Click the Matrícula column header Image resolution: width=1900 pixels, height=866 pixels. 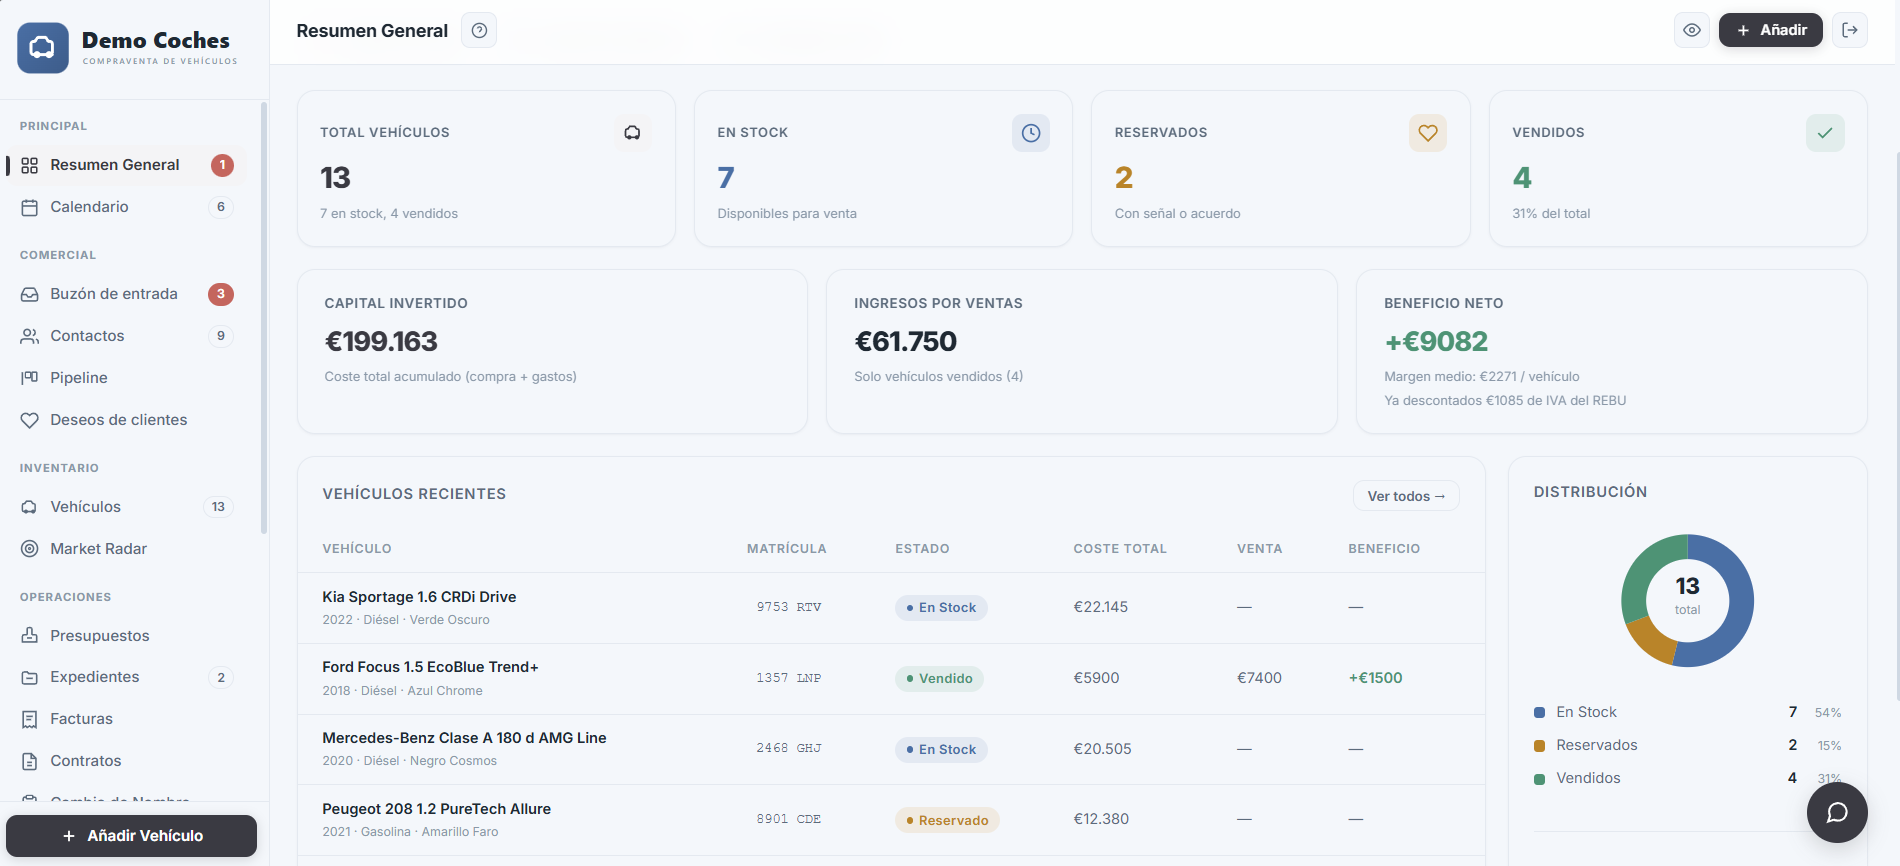pyautogui.click(x=787, y=549)
